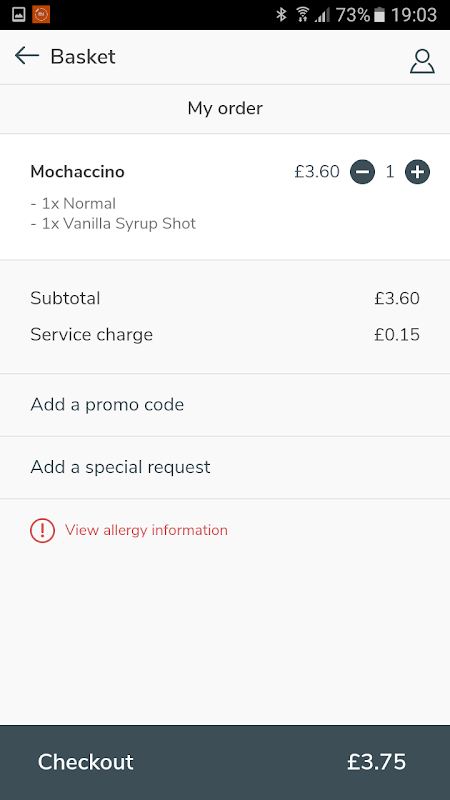The image size is (450, 800).
Task: Tap the orange app notification icon
Action: pos(41,14)
